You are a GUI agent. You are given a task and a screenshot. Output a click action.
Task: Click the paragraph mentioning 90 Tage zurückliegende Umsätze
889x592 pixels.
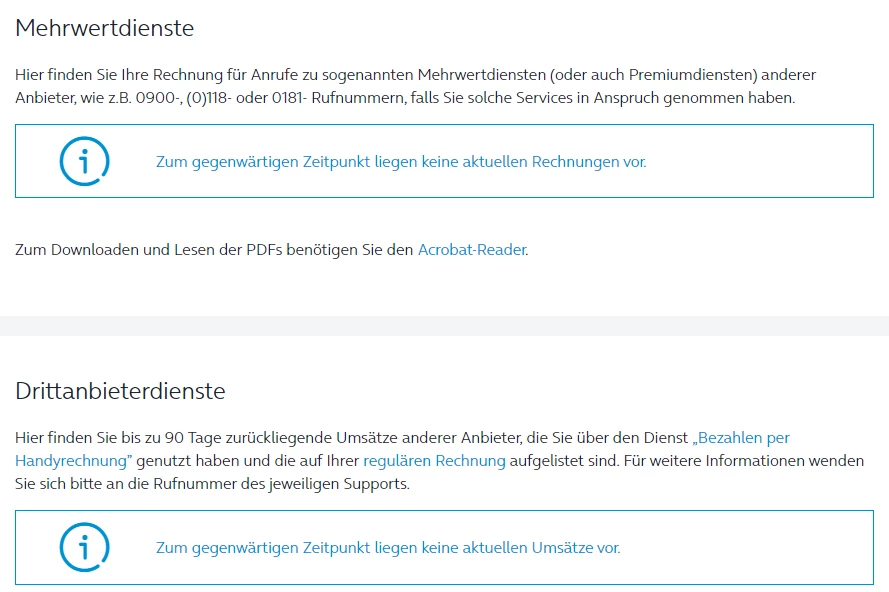(300, 438)
